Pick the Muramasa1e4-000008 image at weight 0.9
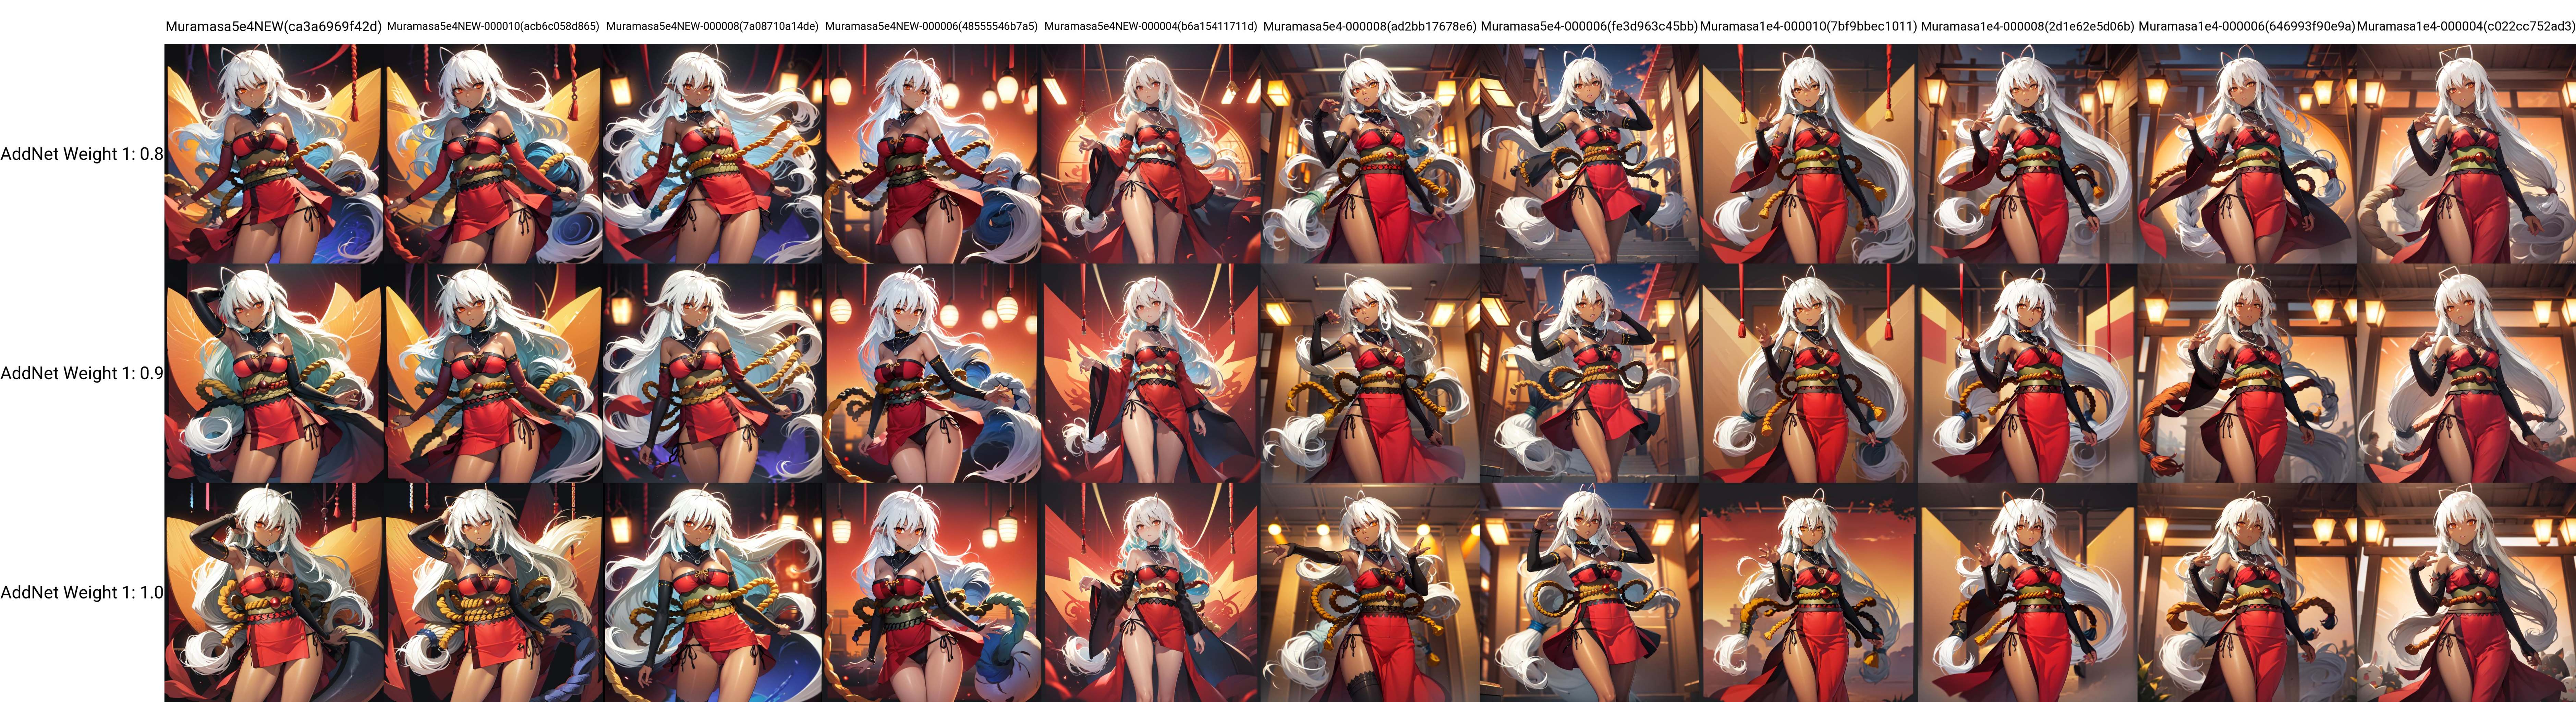Image resolution: width=2576 pixels, height=702 pixels. click(x=2028, y=373)
